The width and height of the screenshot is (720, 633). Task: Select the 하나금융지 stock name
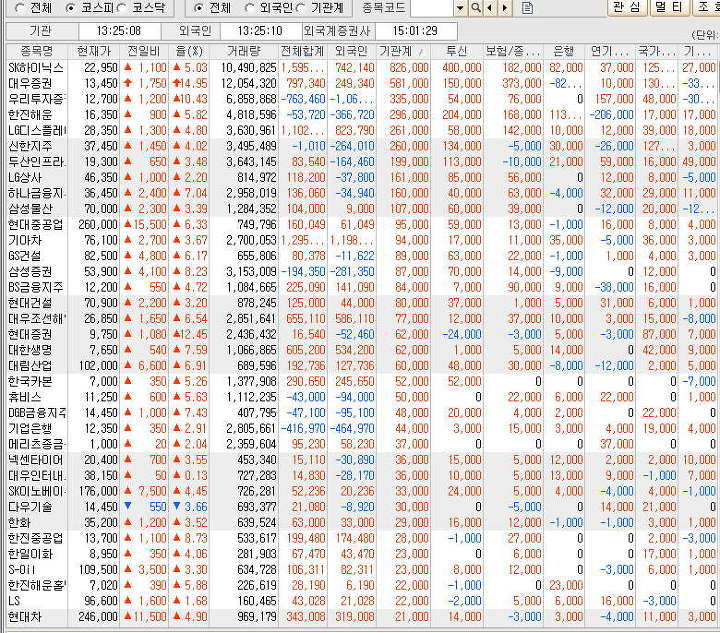[37, 193]
